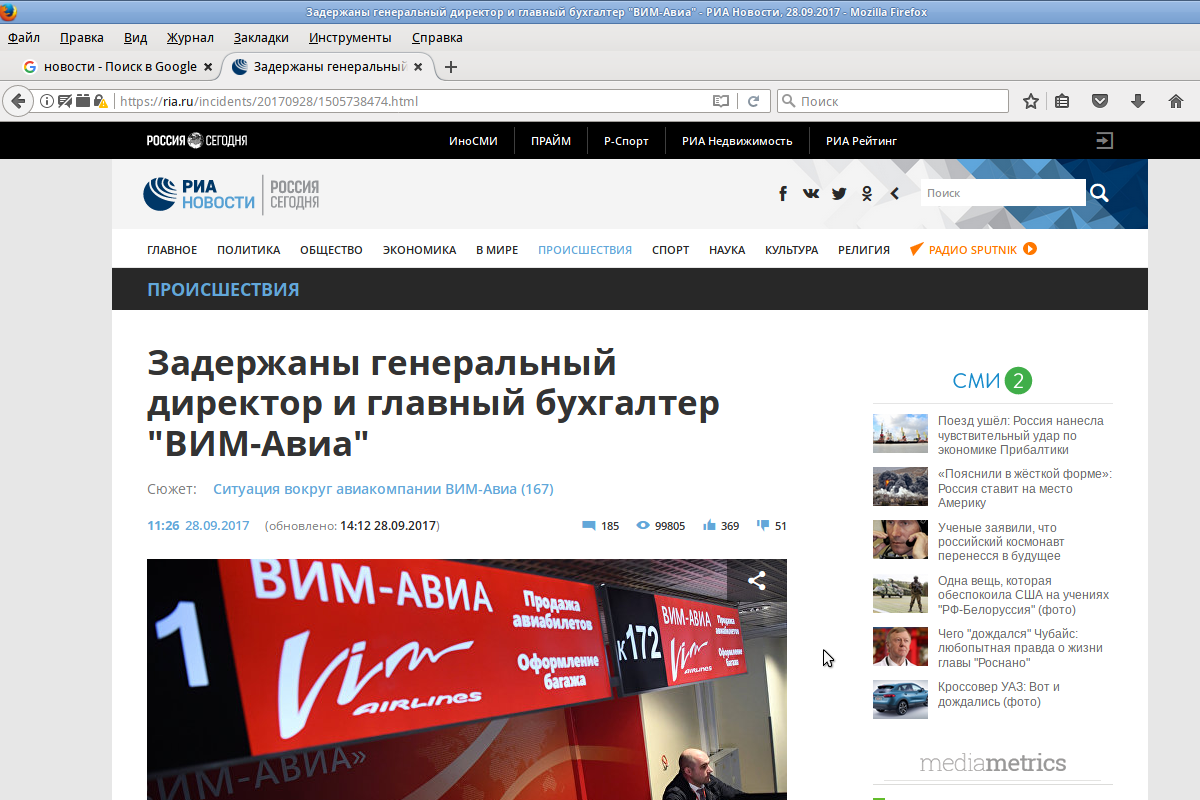Click the Firefox back navigation button
The height and width of the screenshot is (800, 1200).
[18, 101]
